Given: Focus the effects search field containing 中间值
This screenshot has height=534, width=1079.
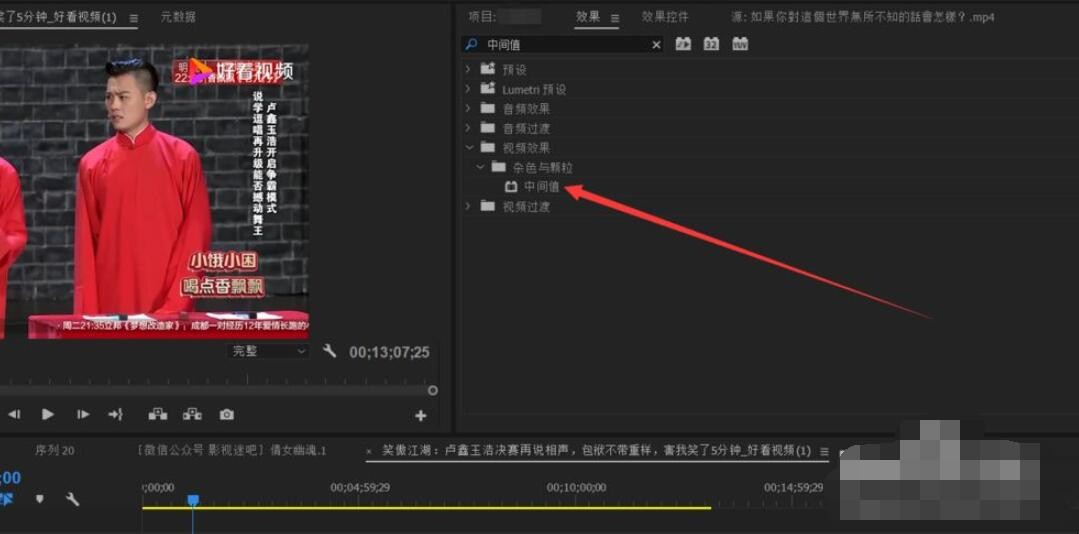Looking at the screenshot, I should pyautogui.click(x=563, y=45).
